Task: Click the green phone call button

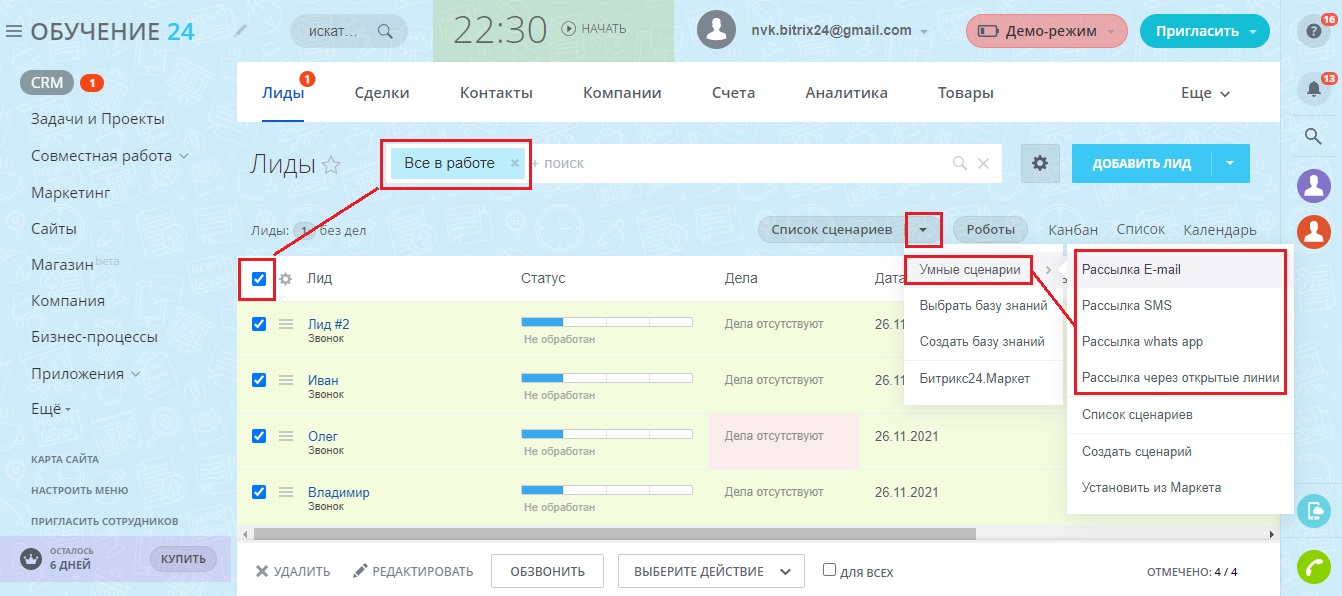Action: point(1314,567)
